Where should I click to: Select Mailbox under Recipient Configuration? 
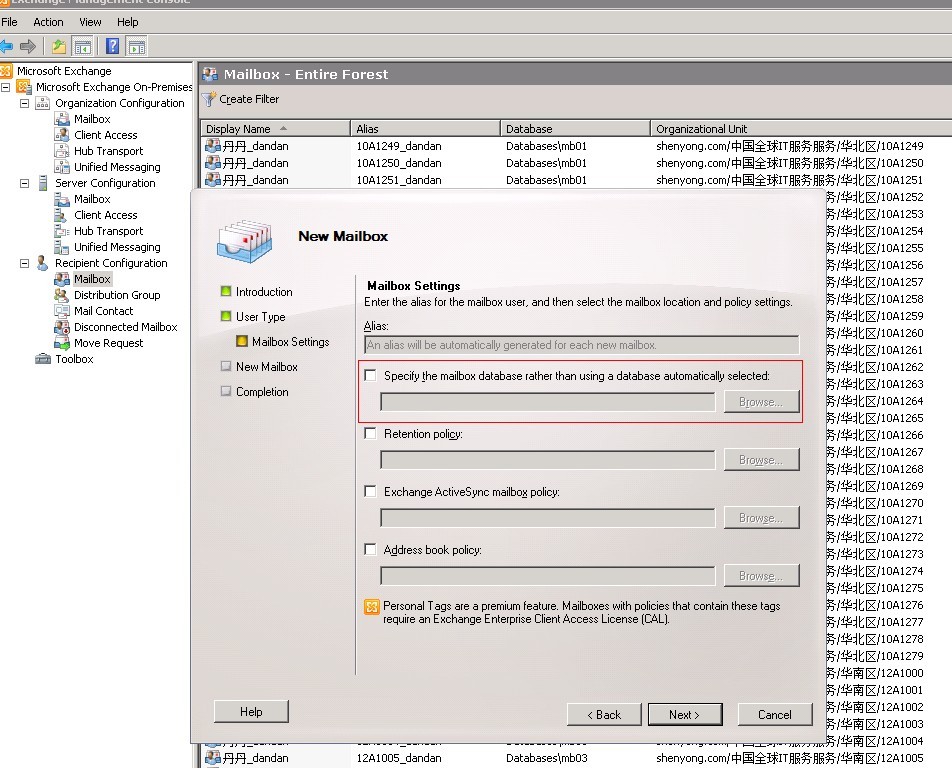coord(92,279)
